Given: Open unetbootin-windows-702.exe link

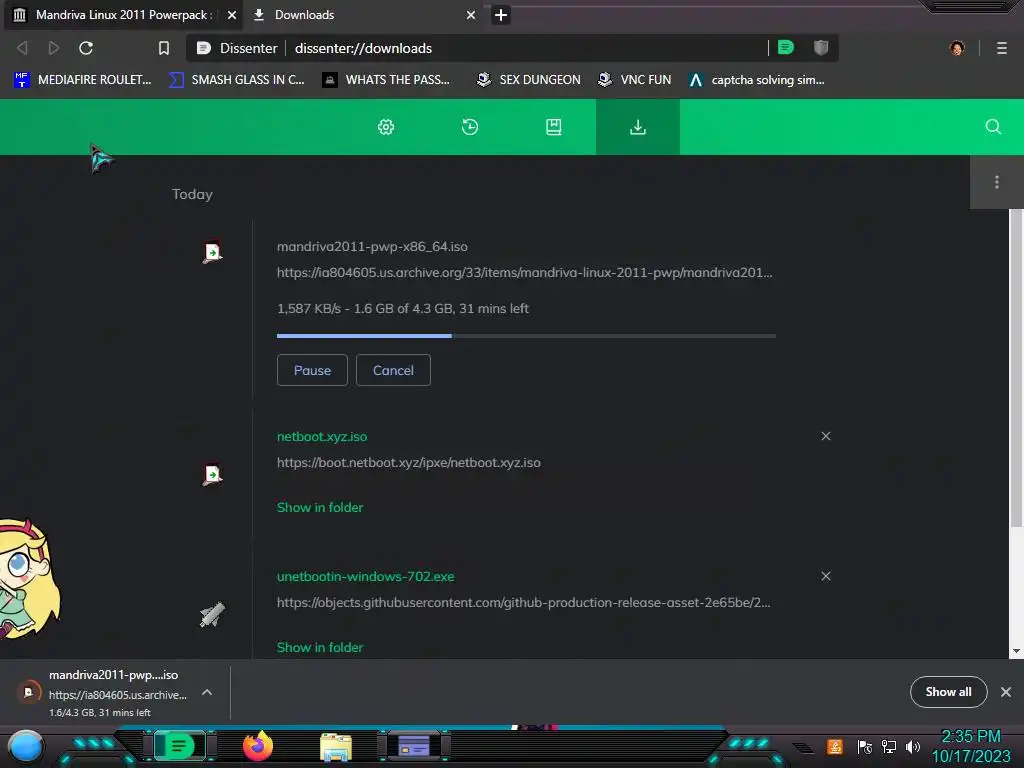Looking at the screenshot, I should pos(366,577).
